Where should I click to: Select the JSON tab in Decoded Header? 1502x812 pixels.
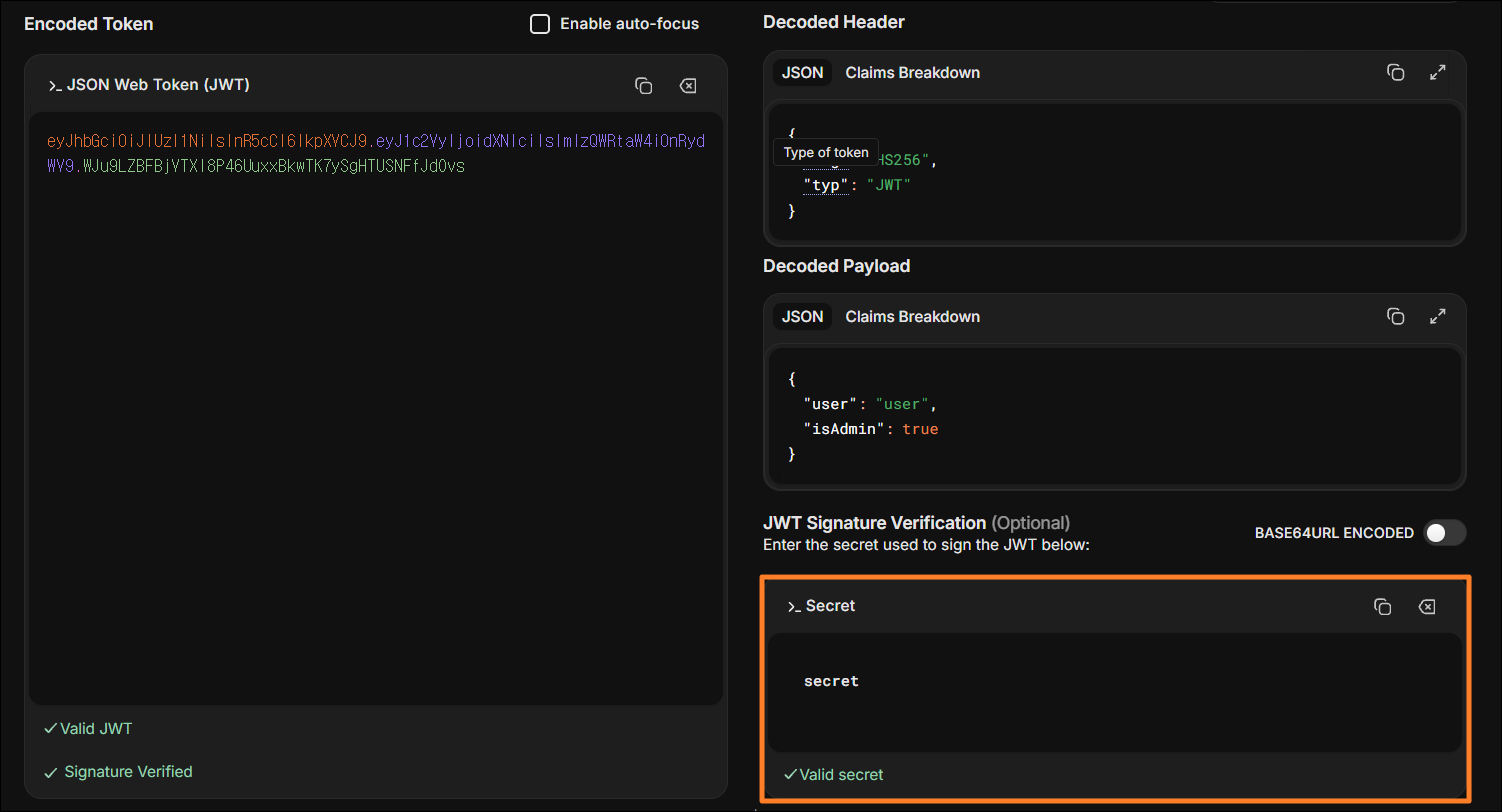802,72
